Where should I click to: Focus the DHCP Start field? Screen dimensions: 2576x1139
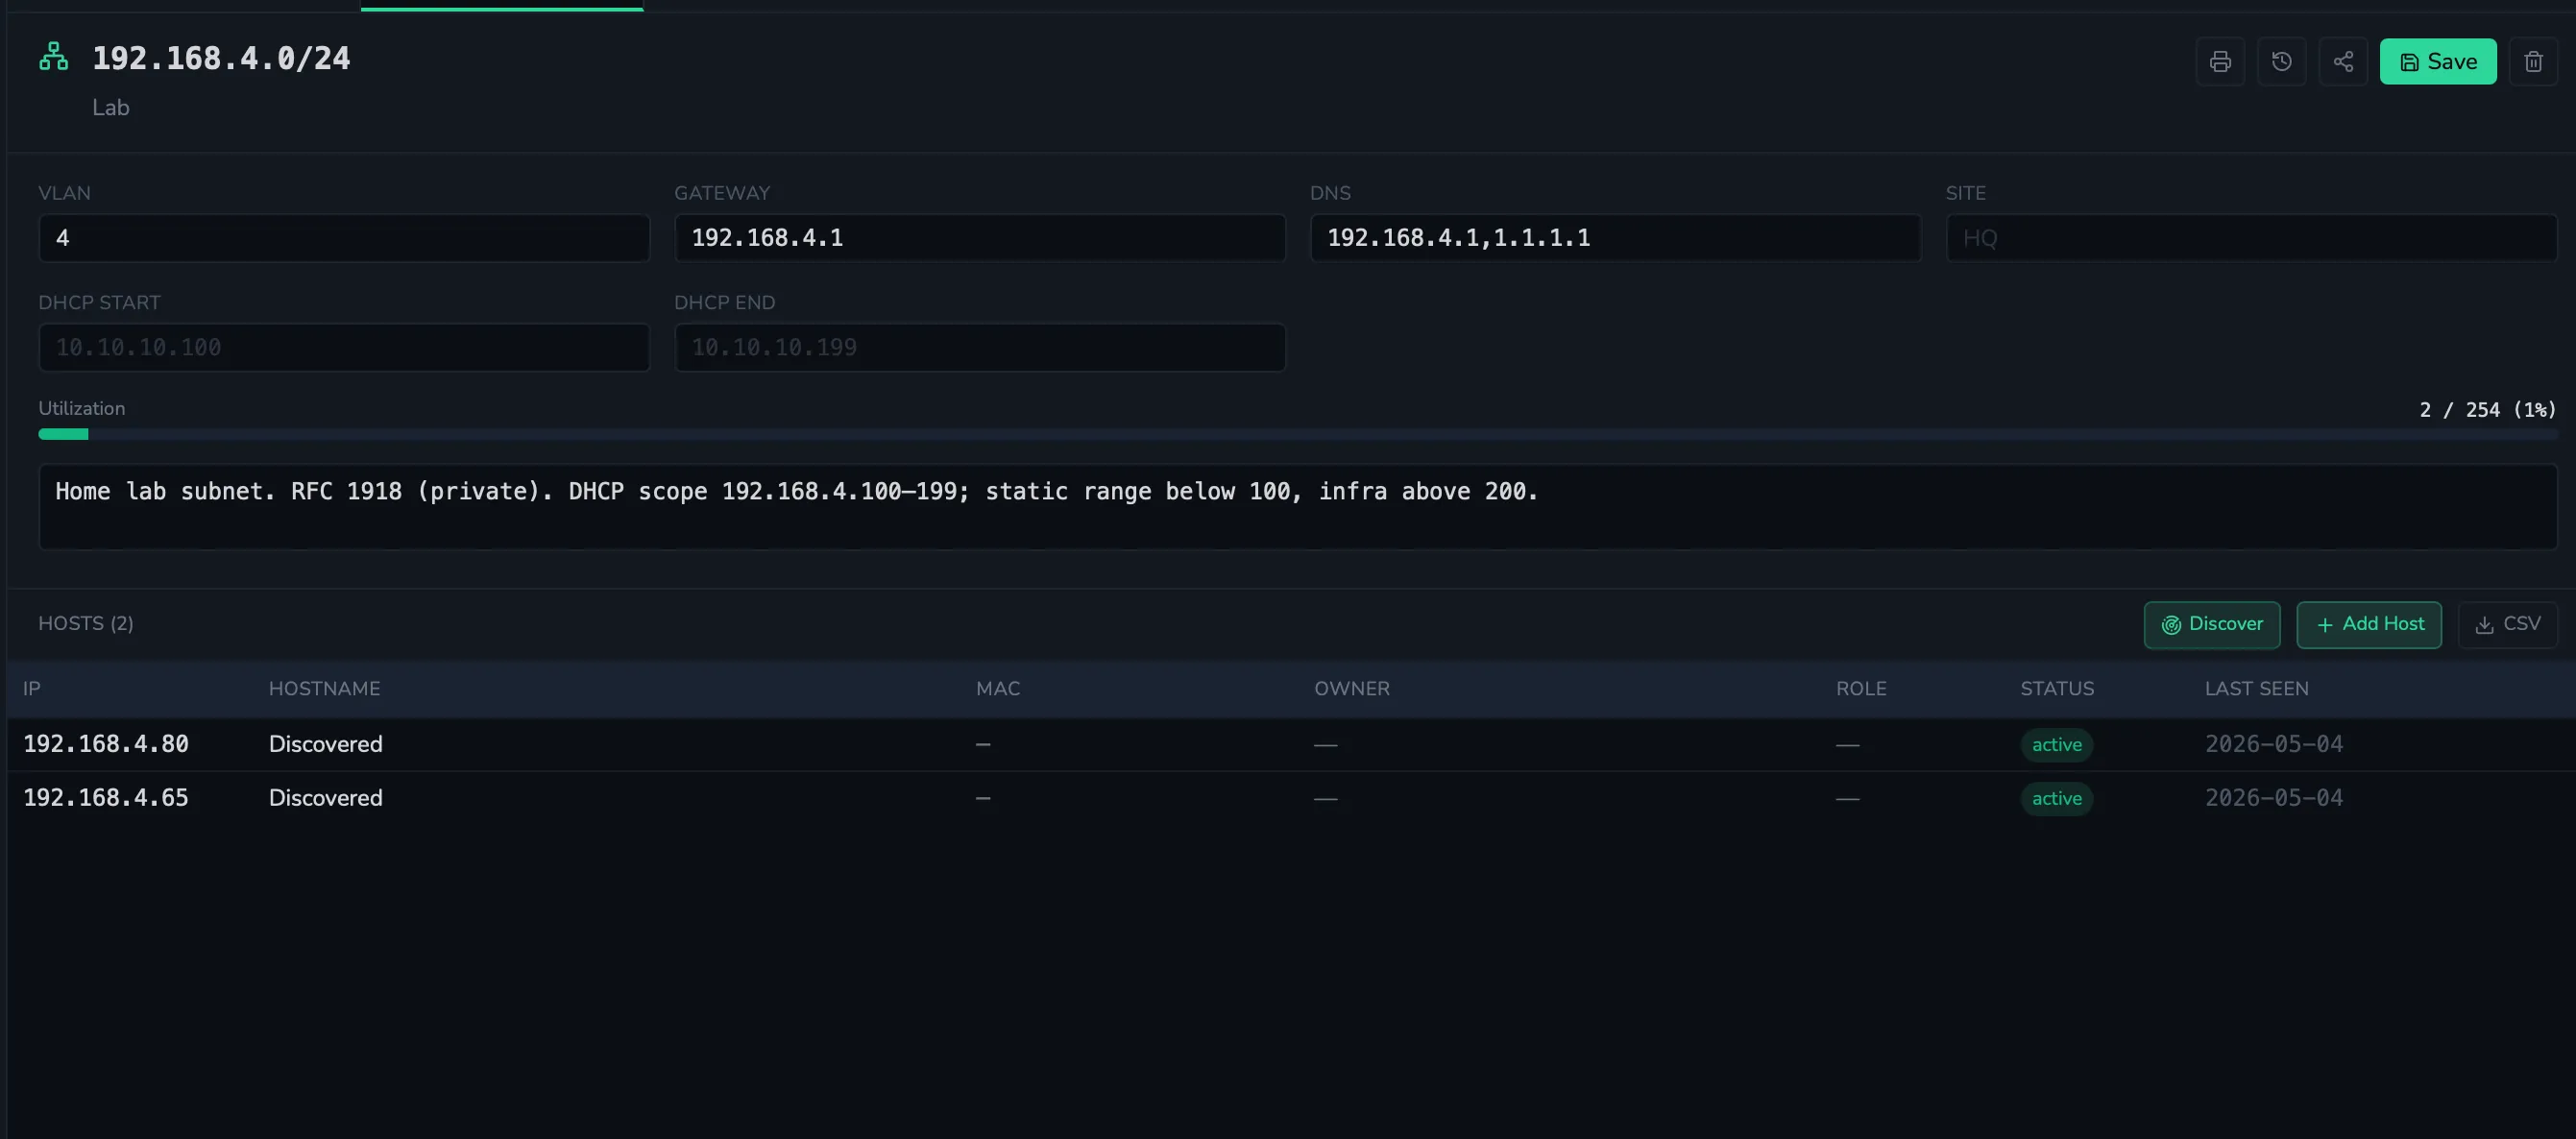[344, 348]
